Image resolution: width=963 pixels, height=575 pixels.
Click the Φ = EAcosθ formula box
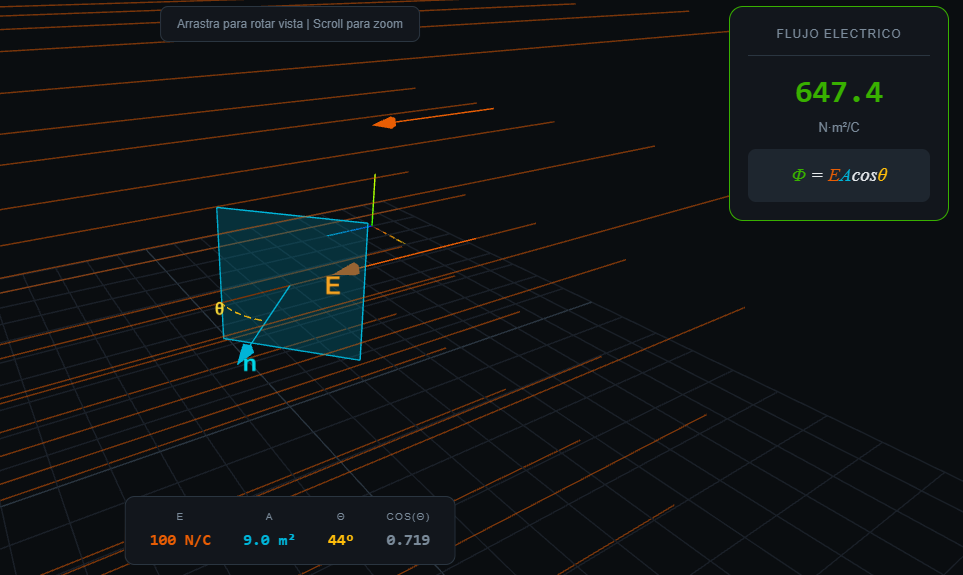coord(838,175)
